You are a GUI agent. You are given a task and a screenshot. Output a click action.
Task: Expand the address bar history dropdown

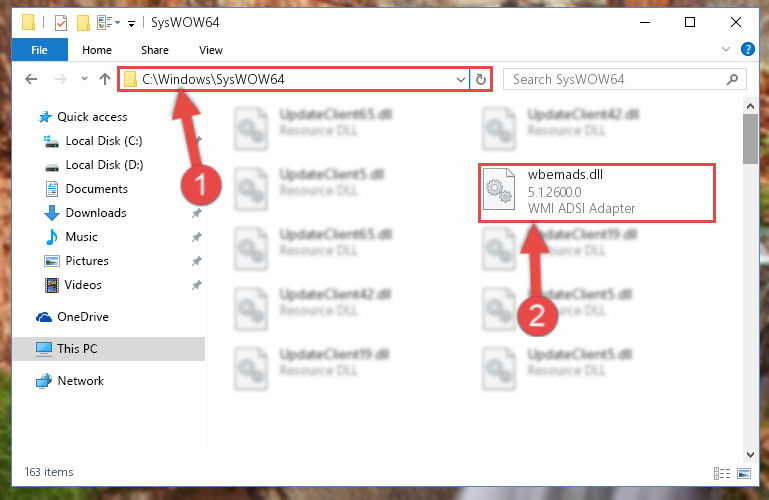461,79
